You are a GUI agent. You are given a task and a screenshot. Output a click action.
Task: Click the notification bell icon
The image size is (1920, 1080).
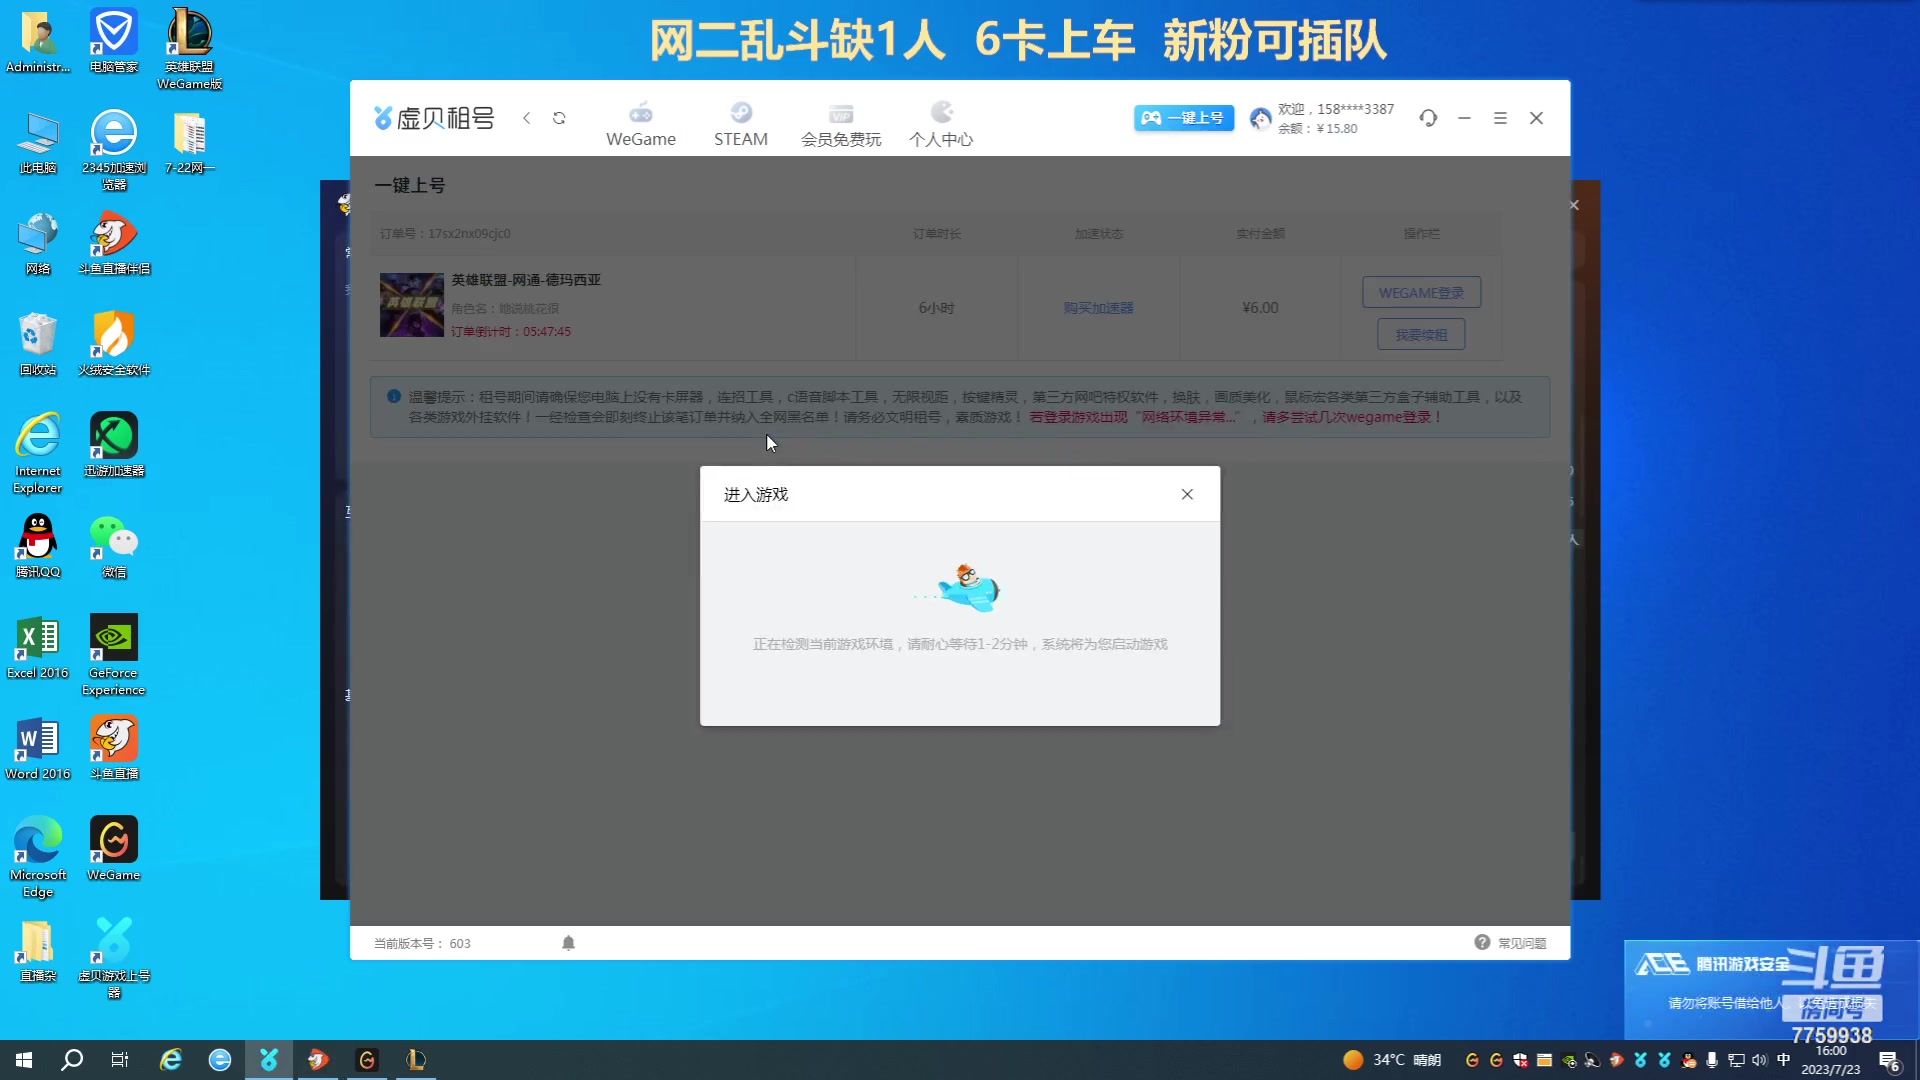[568, 943]
